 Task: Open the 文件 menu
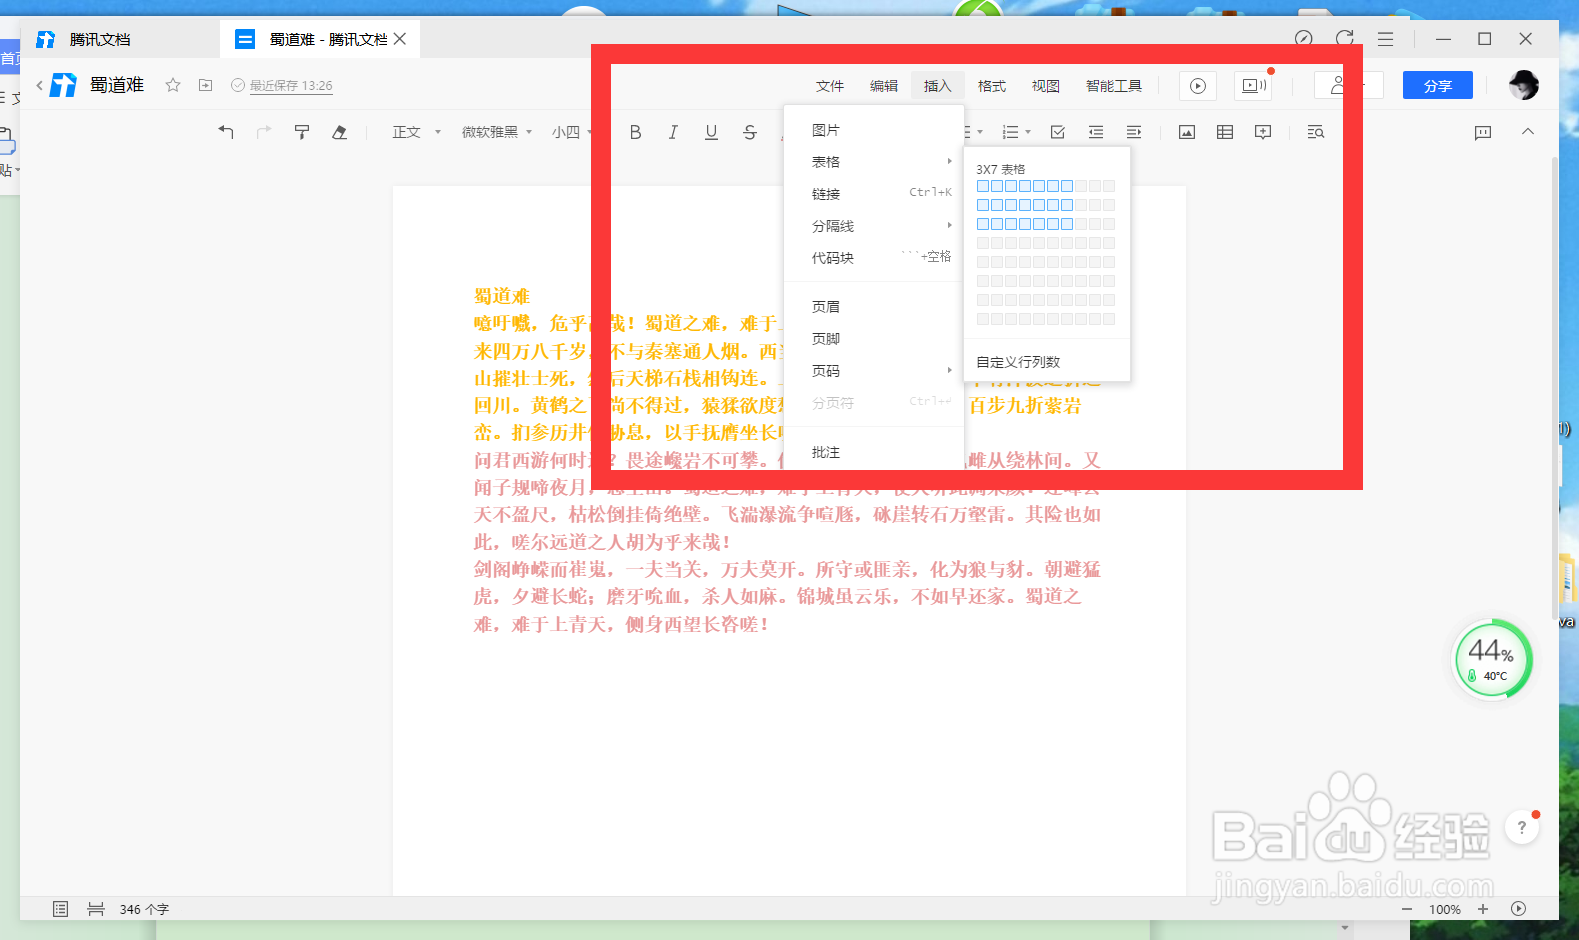[830, 86]
